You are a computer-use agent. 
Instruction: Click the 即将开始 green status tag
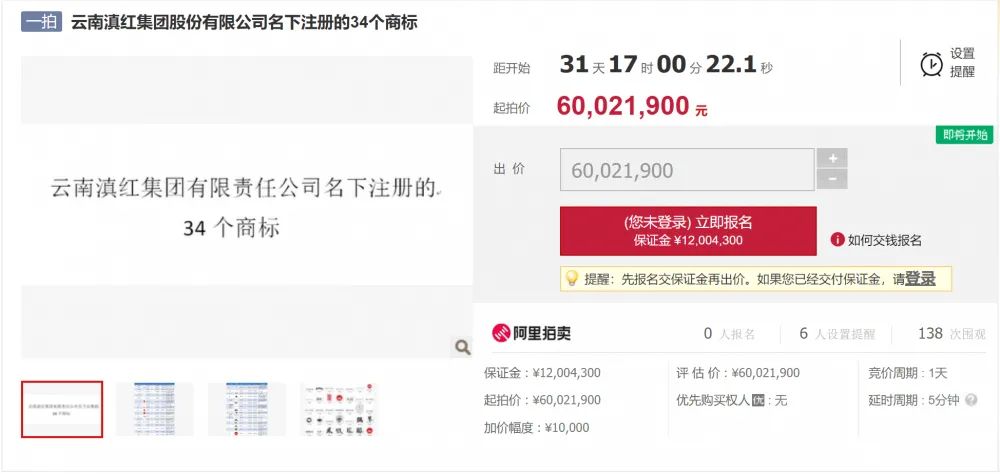click(964, 135)
